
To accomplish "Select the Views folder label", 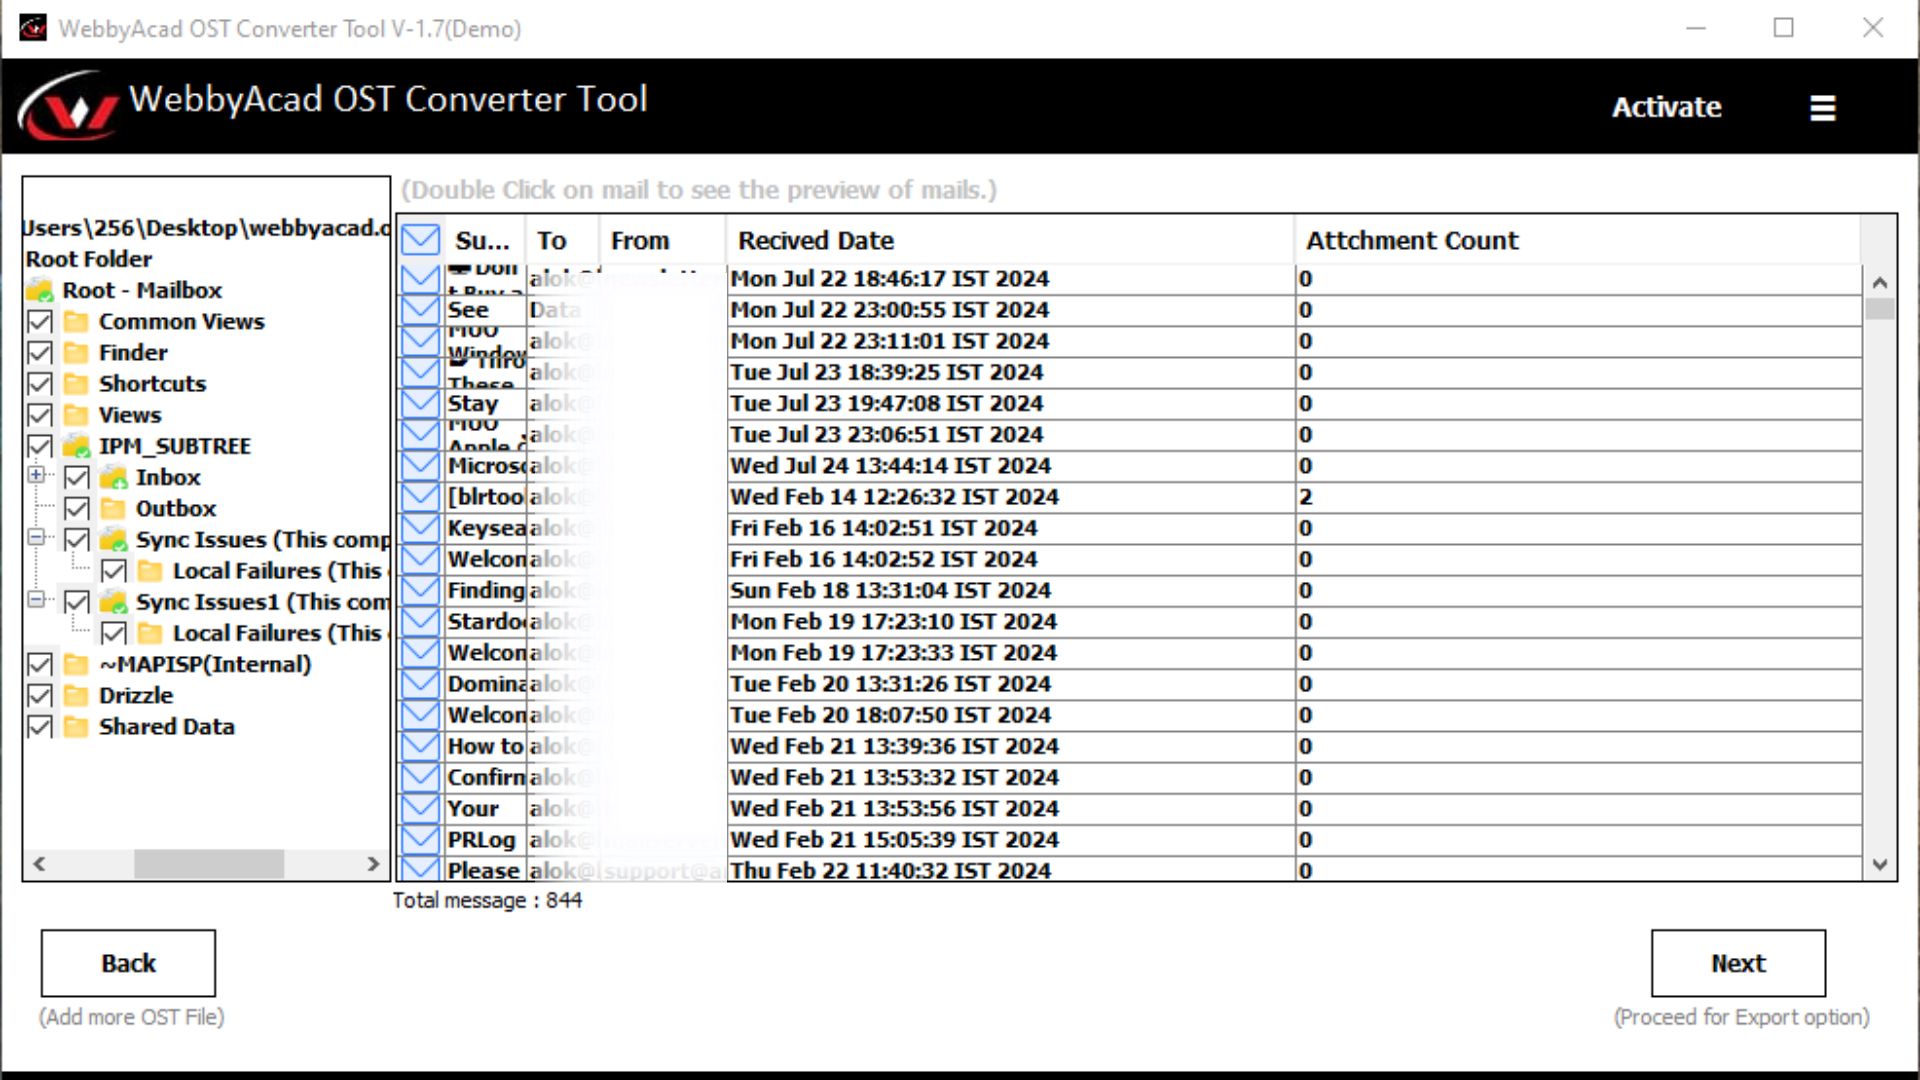I will (130, 414).
